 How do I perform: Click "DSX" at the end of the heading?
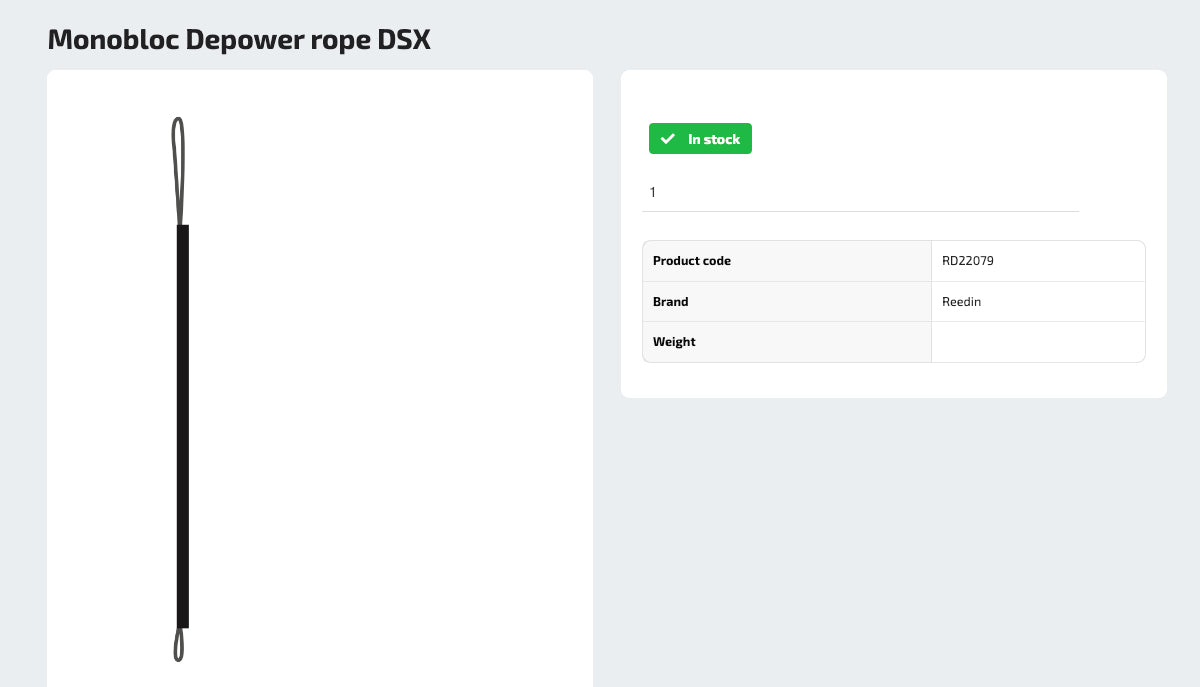click(405, 40)
